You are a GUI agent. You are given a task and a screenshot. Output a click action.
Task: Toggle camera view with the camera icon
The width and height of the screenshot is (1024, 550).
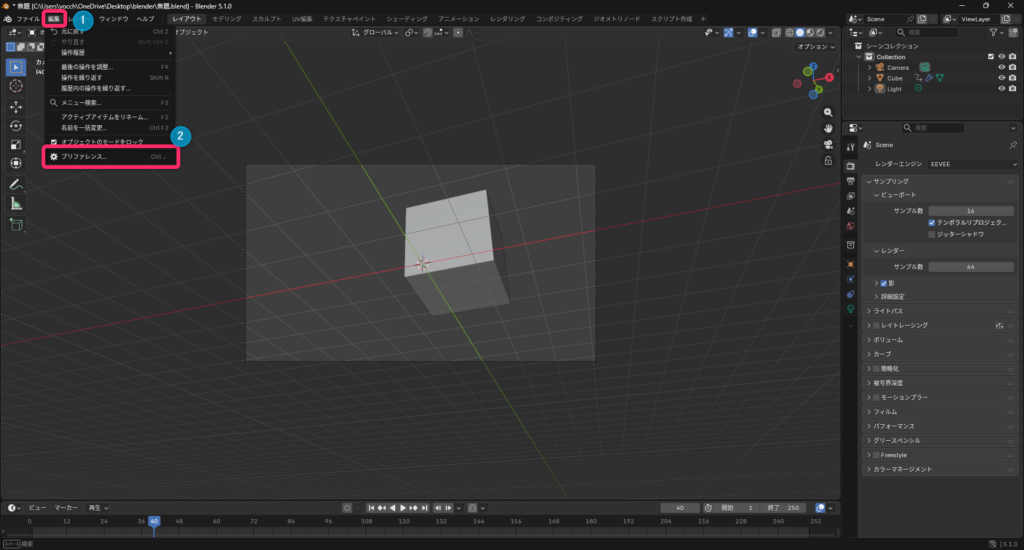tap(828, 144)
